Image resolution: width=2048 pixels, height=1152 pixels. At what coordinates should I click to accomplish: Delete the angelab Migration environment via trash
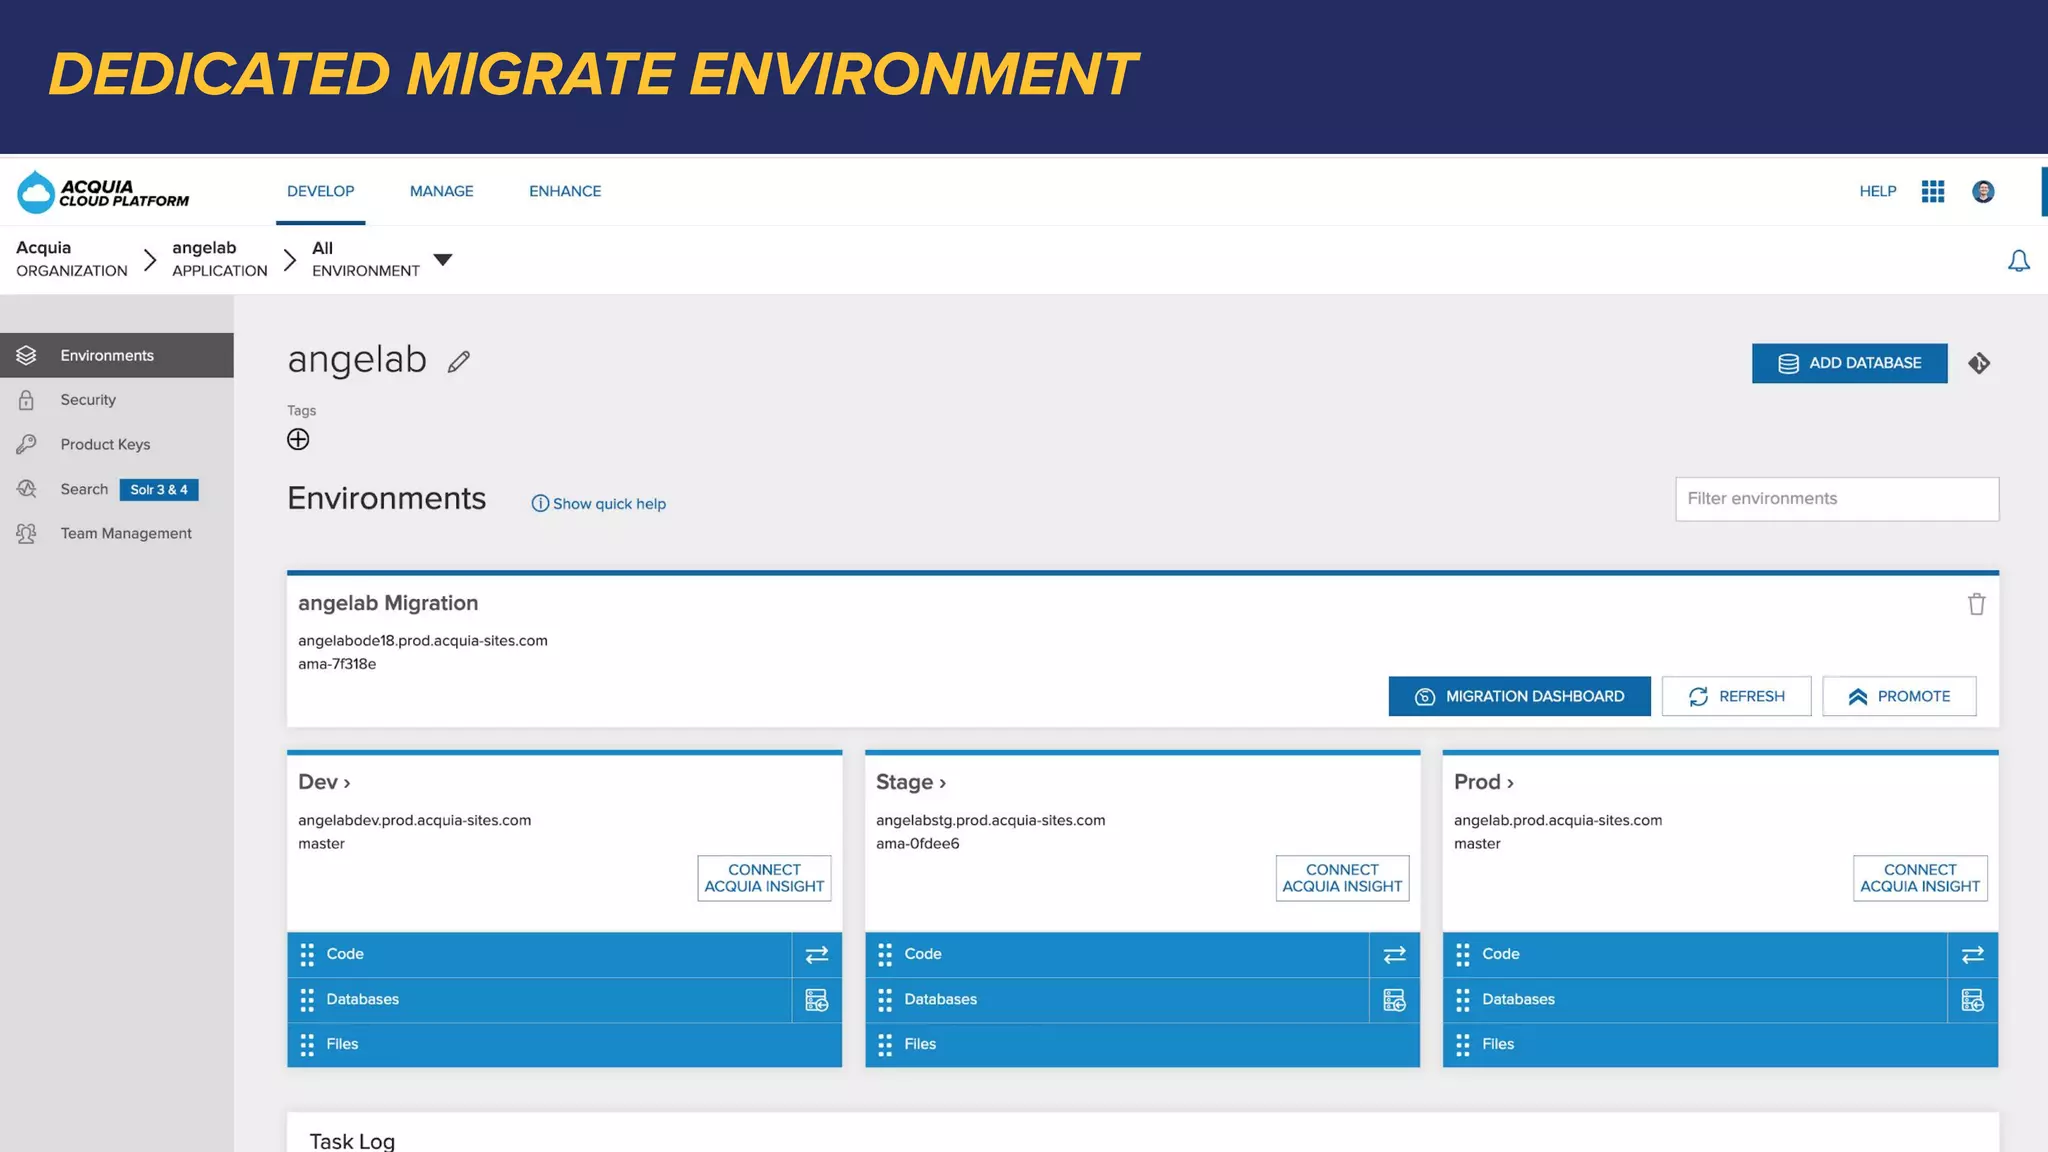tap(1976, 604)
